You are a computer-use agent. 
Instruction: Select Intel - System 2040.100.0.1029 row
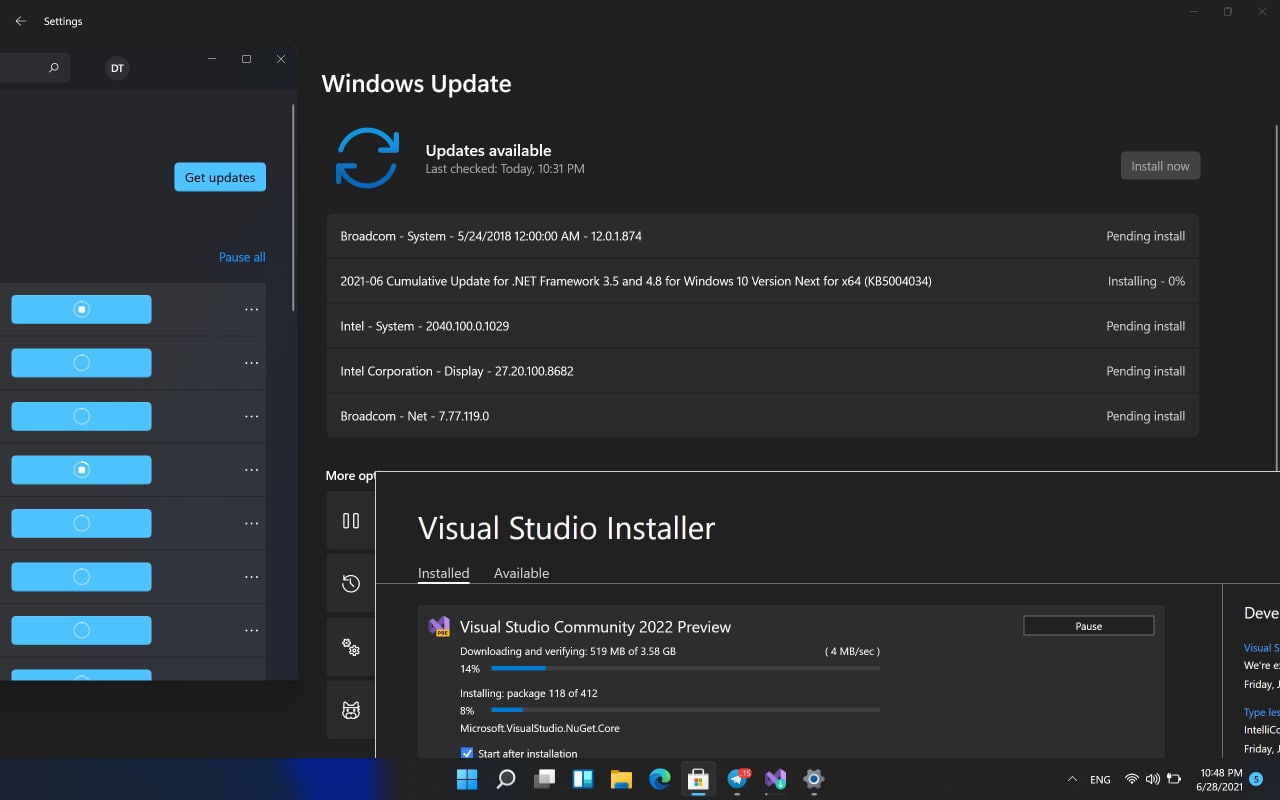(762, 326)
